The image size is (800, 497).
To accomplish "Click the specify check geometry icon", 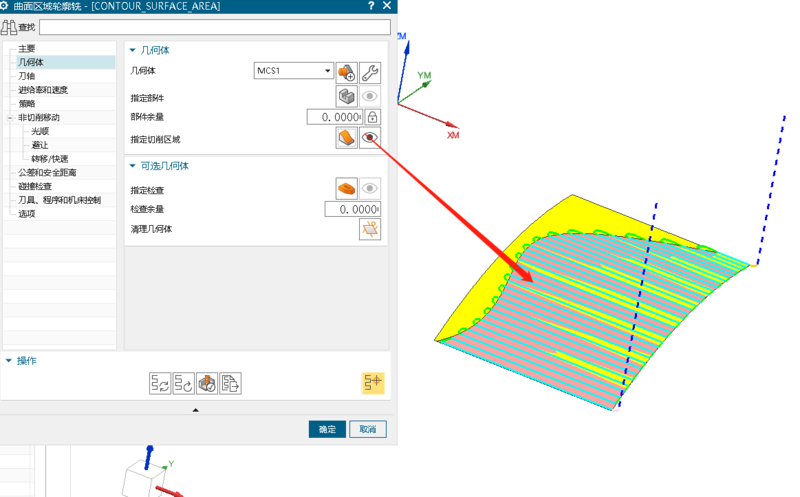I will (x=346, y=188).
